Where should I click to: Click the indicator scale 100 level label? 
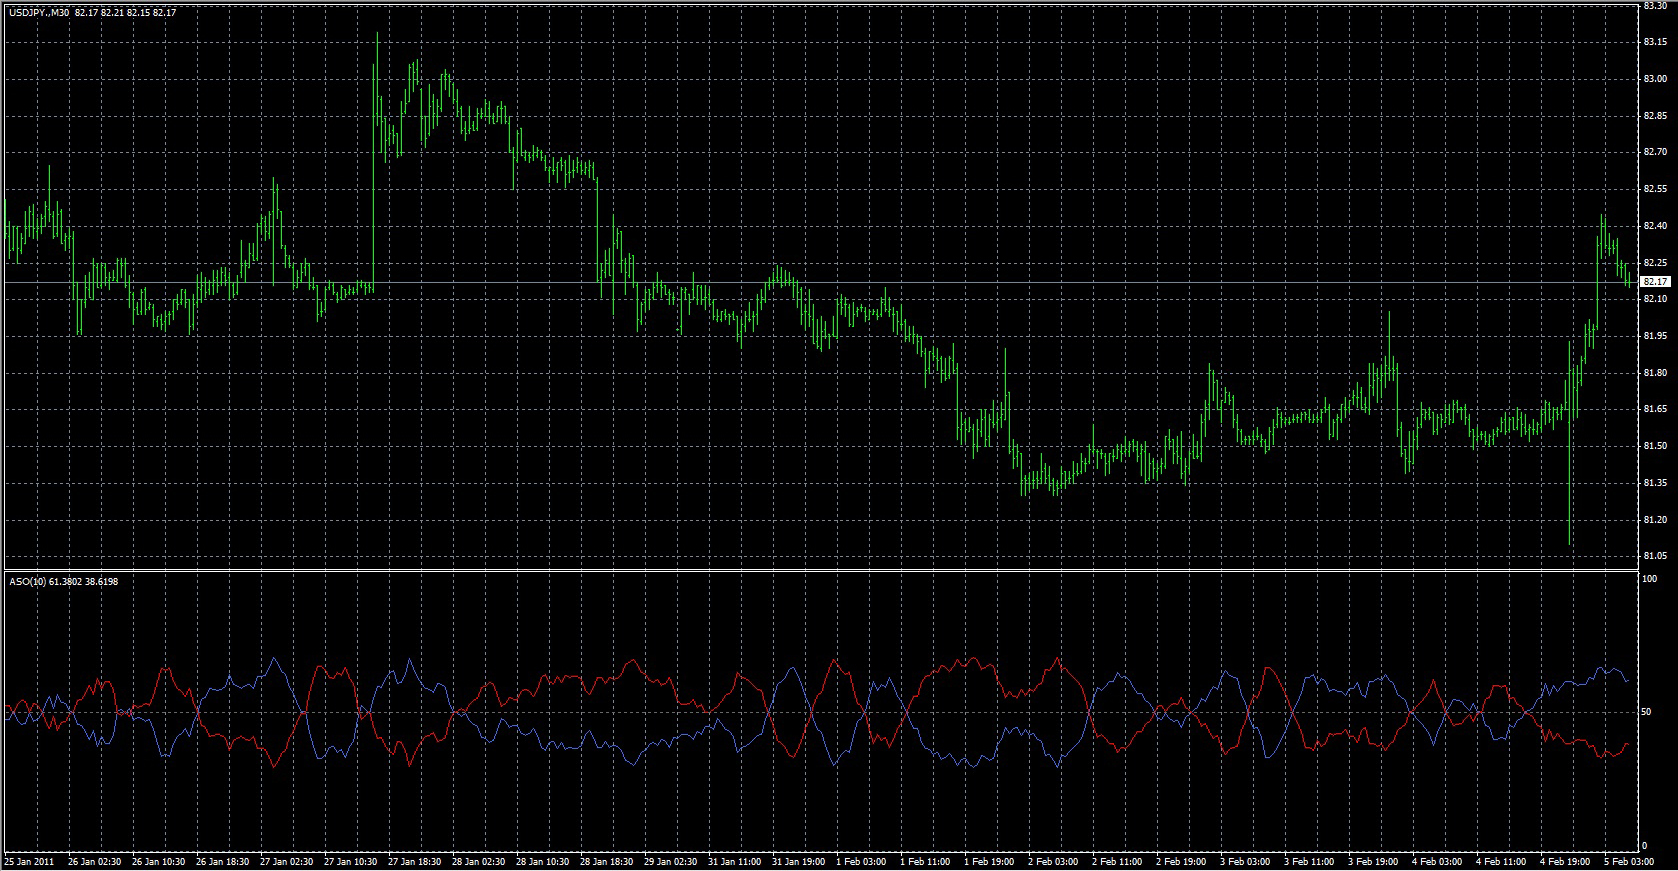1650,579
